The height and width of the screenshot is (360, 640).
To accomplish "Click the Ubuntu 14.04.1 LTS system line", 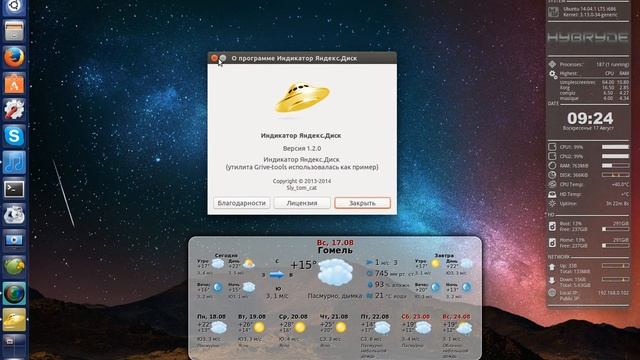I will tap(590, 9).
